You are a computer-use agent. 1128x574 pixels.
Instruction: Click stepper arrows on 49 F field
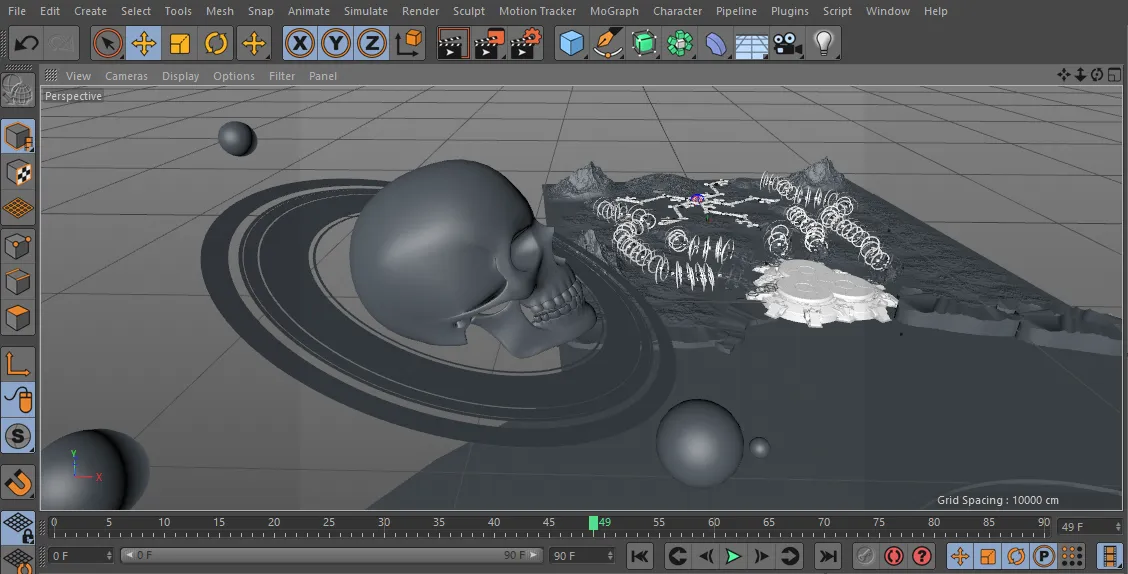[1117, 527]
